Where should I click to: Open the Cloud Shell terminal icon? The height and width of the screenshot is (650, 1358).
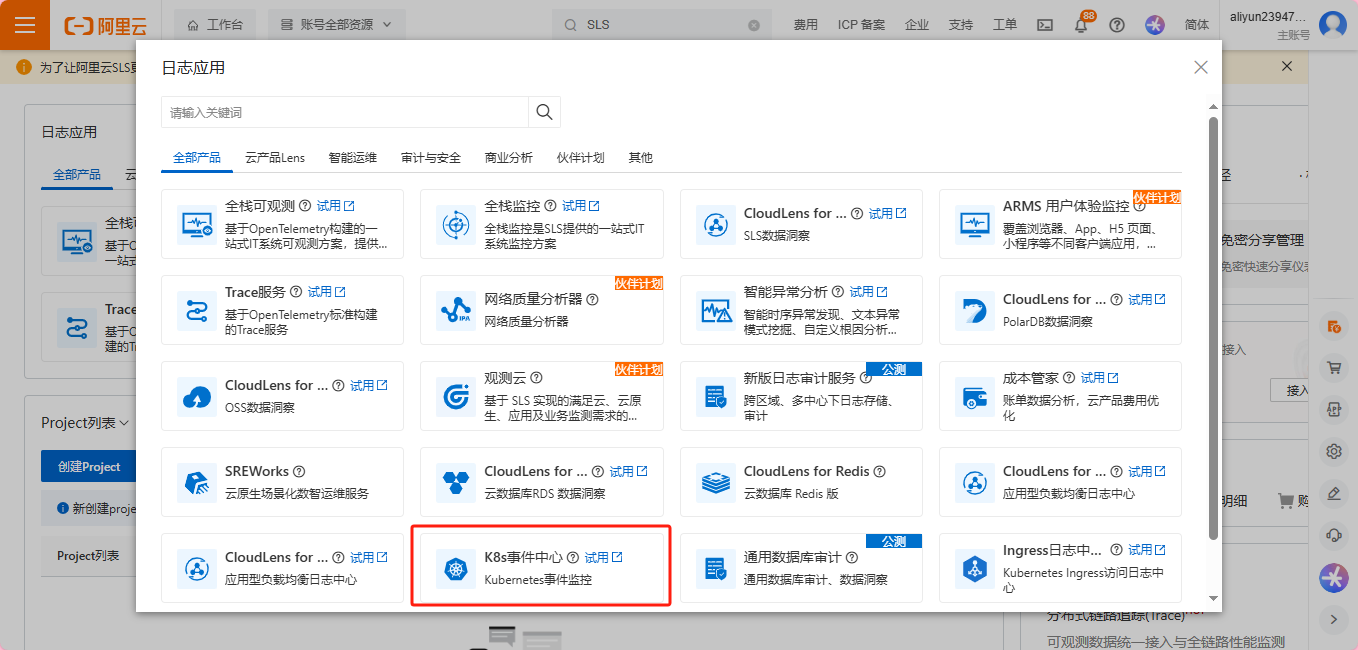(x=1045, y=25)
